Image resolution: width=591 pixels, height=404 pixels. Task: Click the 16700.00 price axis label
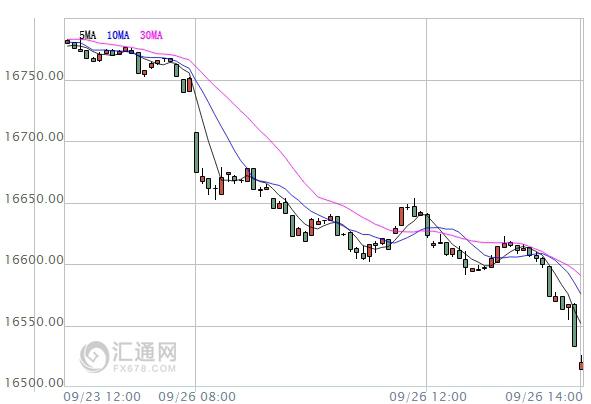point(34,137)
